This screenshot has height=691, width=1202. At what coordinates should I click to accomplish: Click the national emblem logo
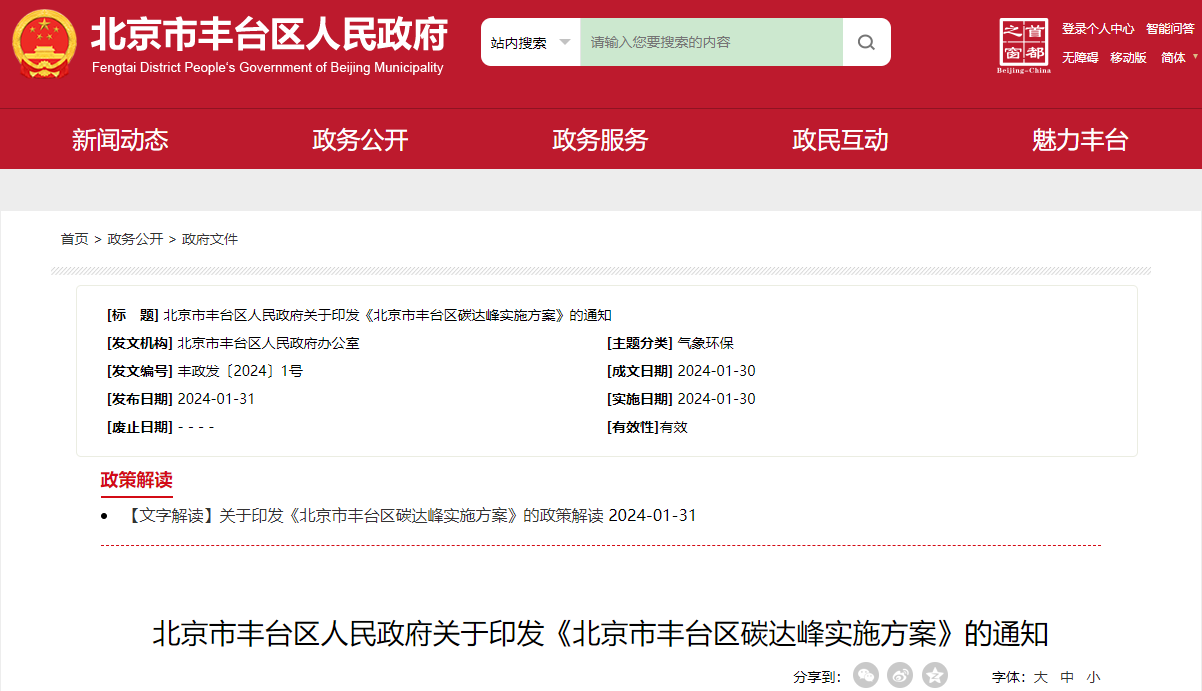coord(44,45)
